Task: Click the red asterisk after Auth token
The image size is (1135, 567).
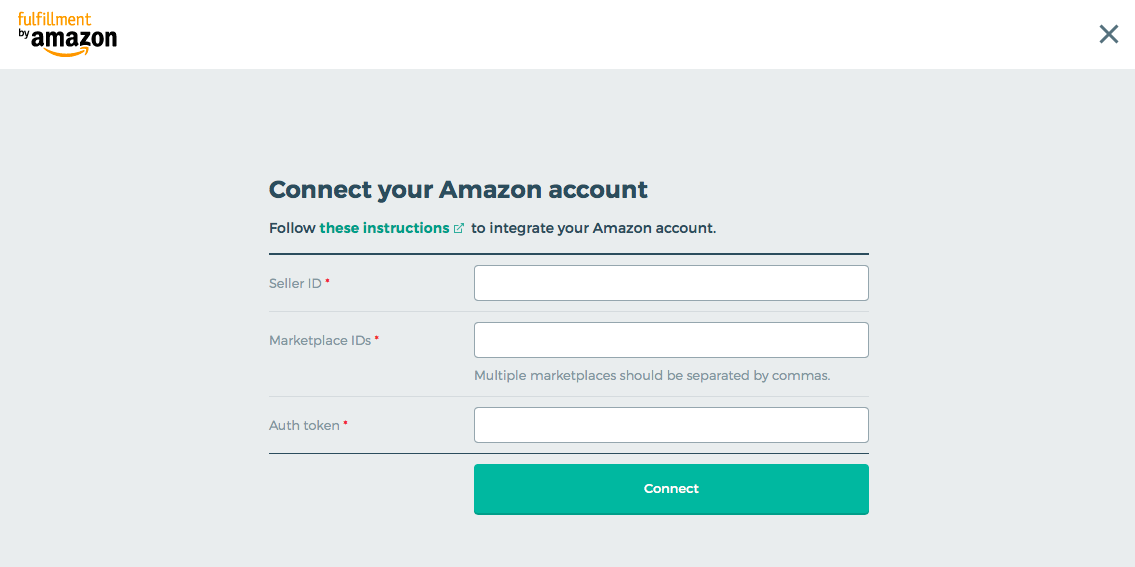Action: 345,424
